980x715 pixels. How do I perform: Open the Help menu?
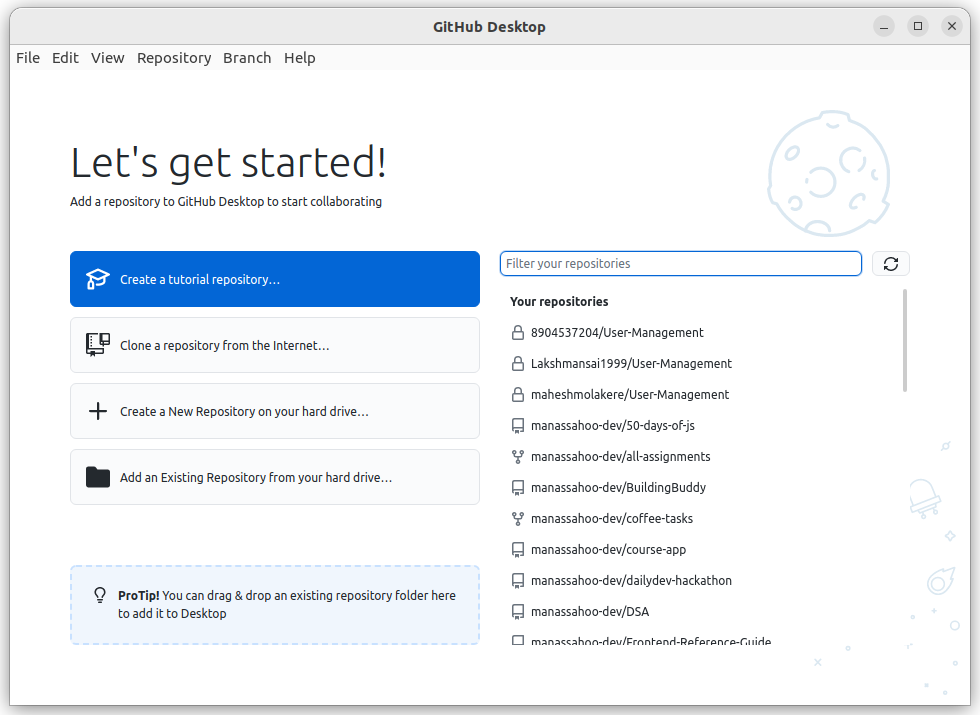point(300,58)
